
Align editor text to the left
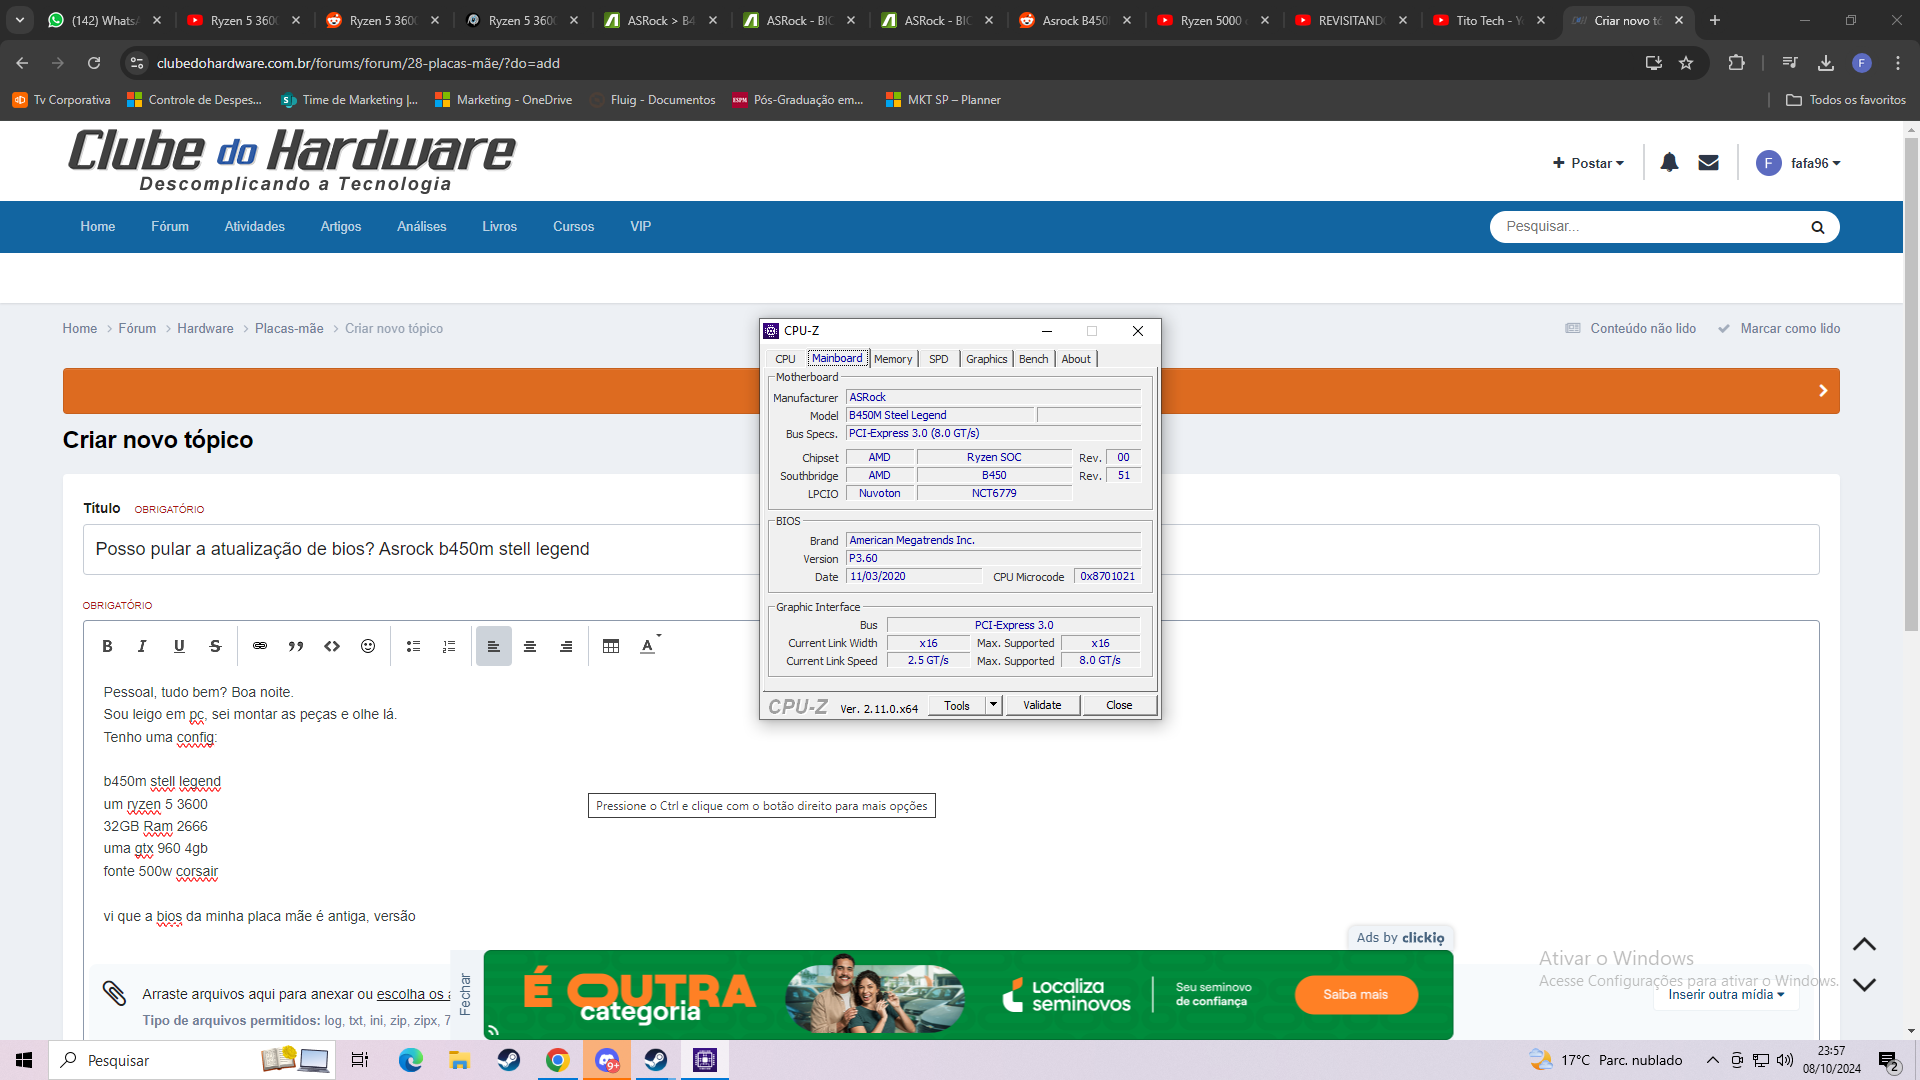click(494, 646)
